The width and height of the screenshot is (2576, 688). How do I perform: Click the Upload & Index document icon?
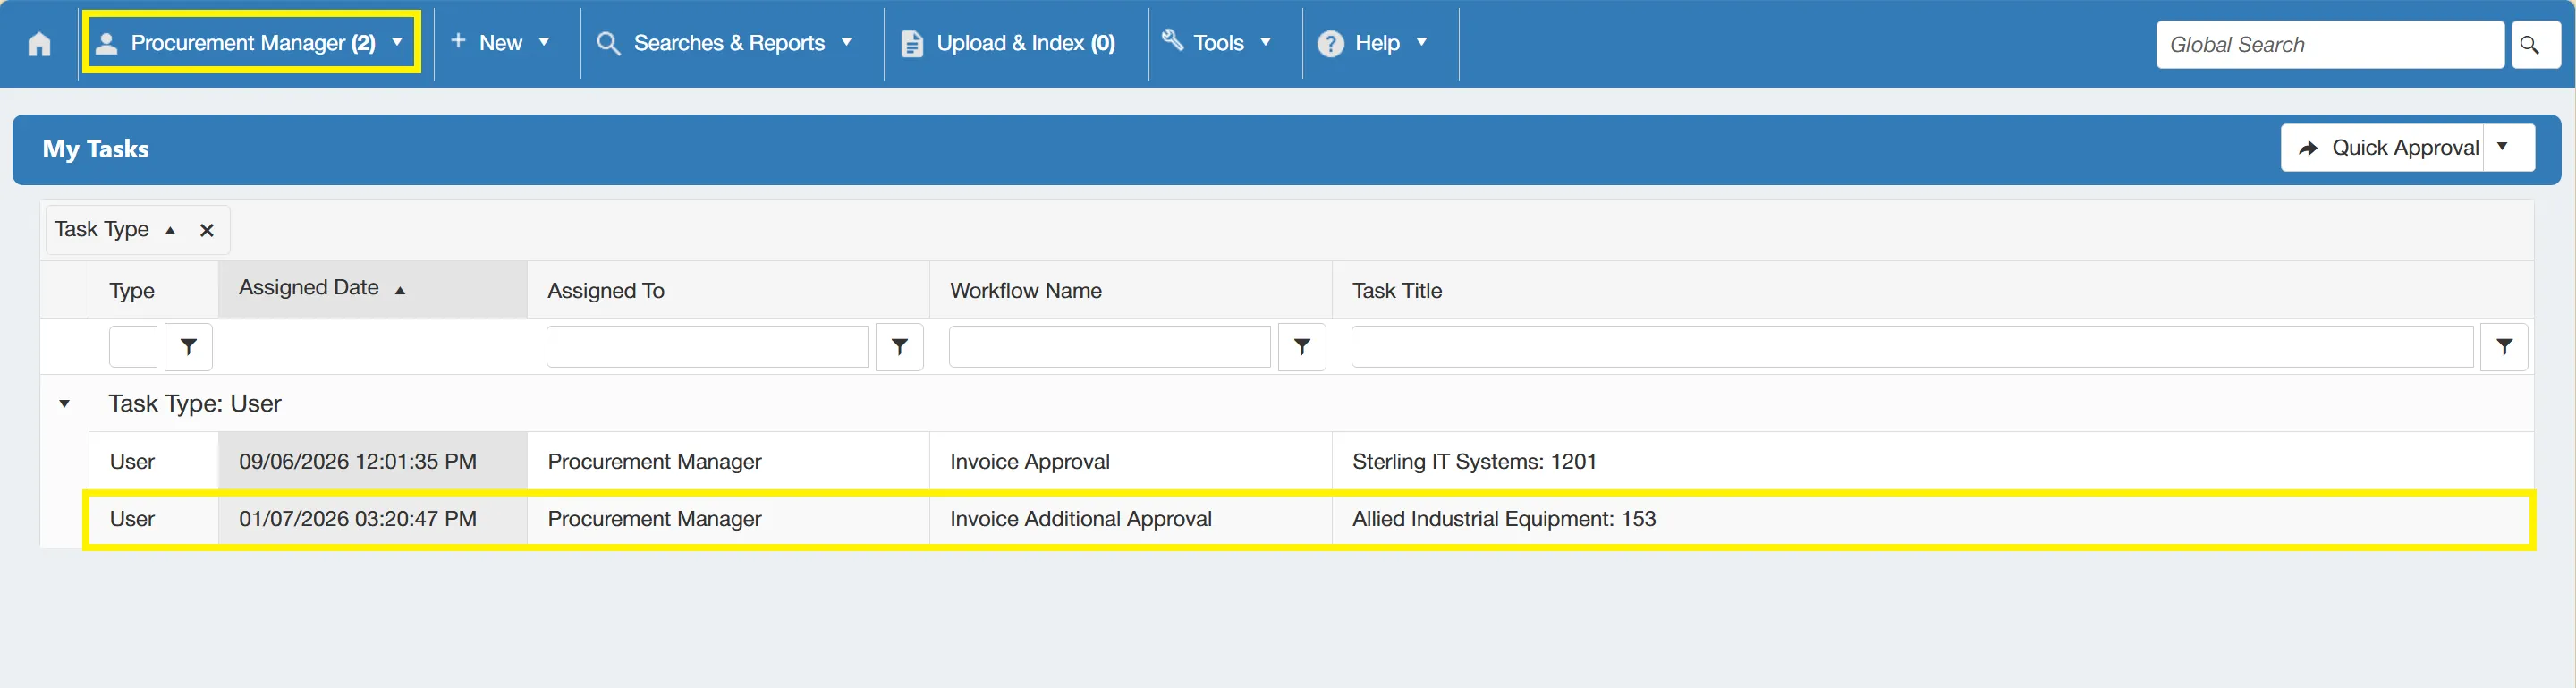pos(912,44)
